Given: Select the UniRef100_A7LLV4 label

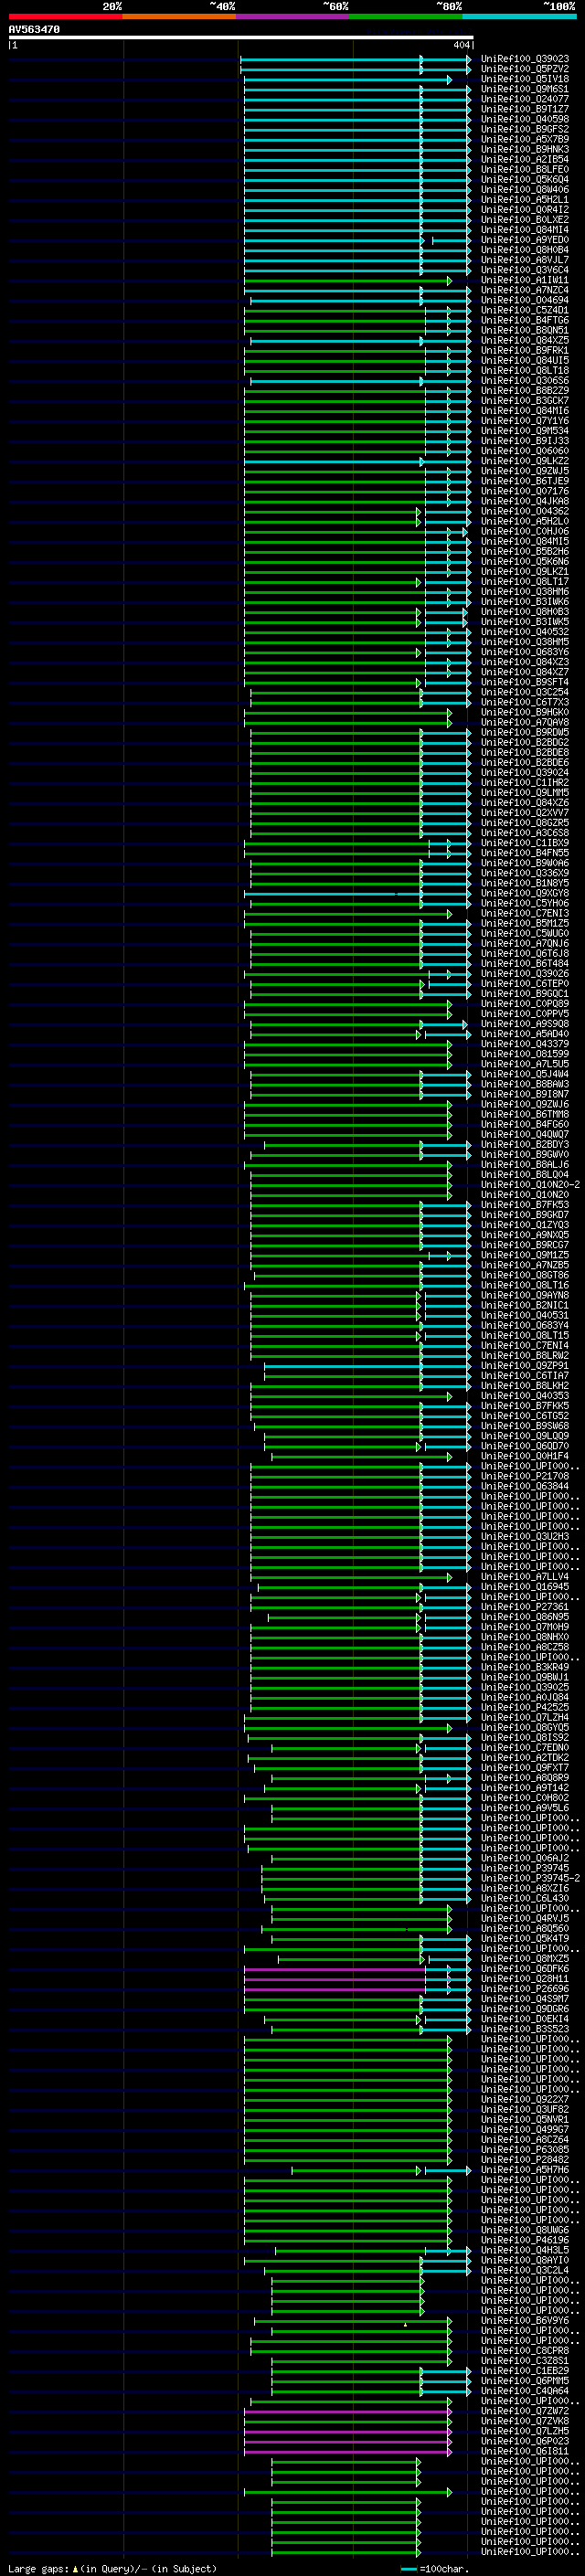Looking at the screenshot, I should click(525, 1577).
